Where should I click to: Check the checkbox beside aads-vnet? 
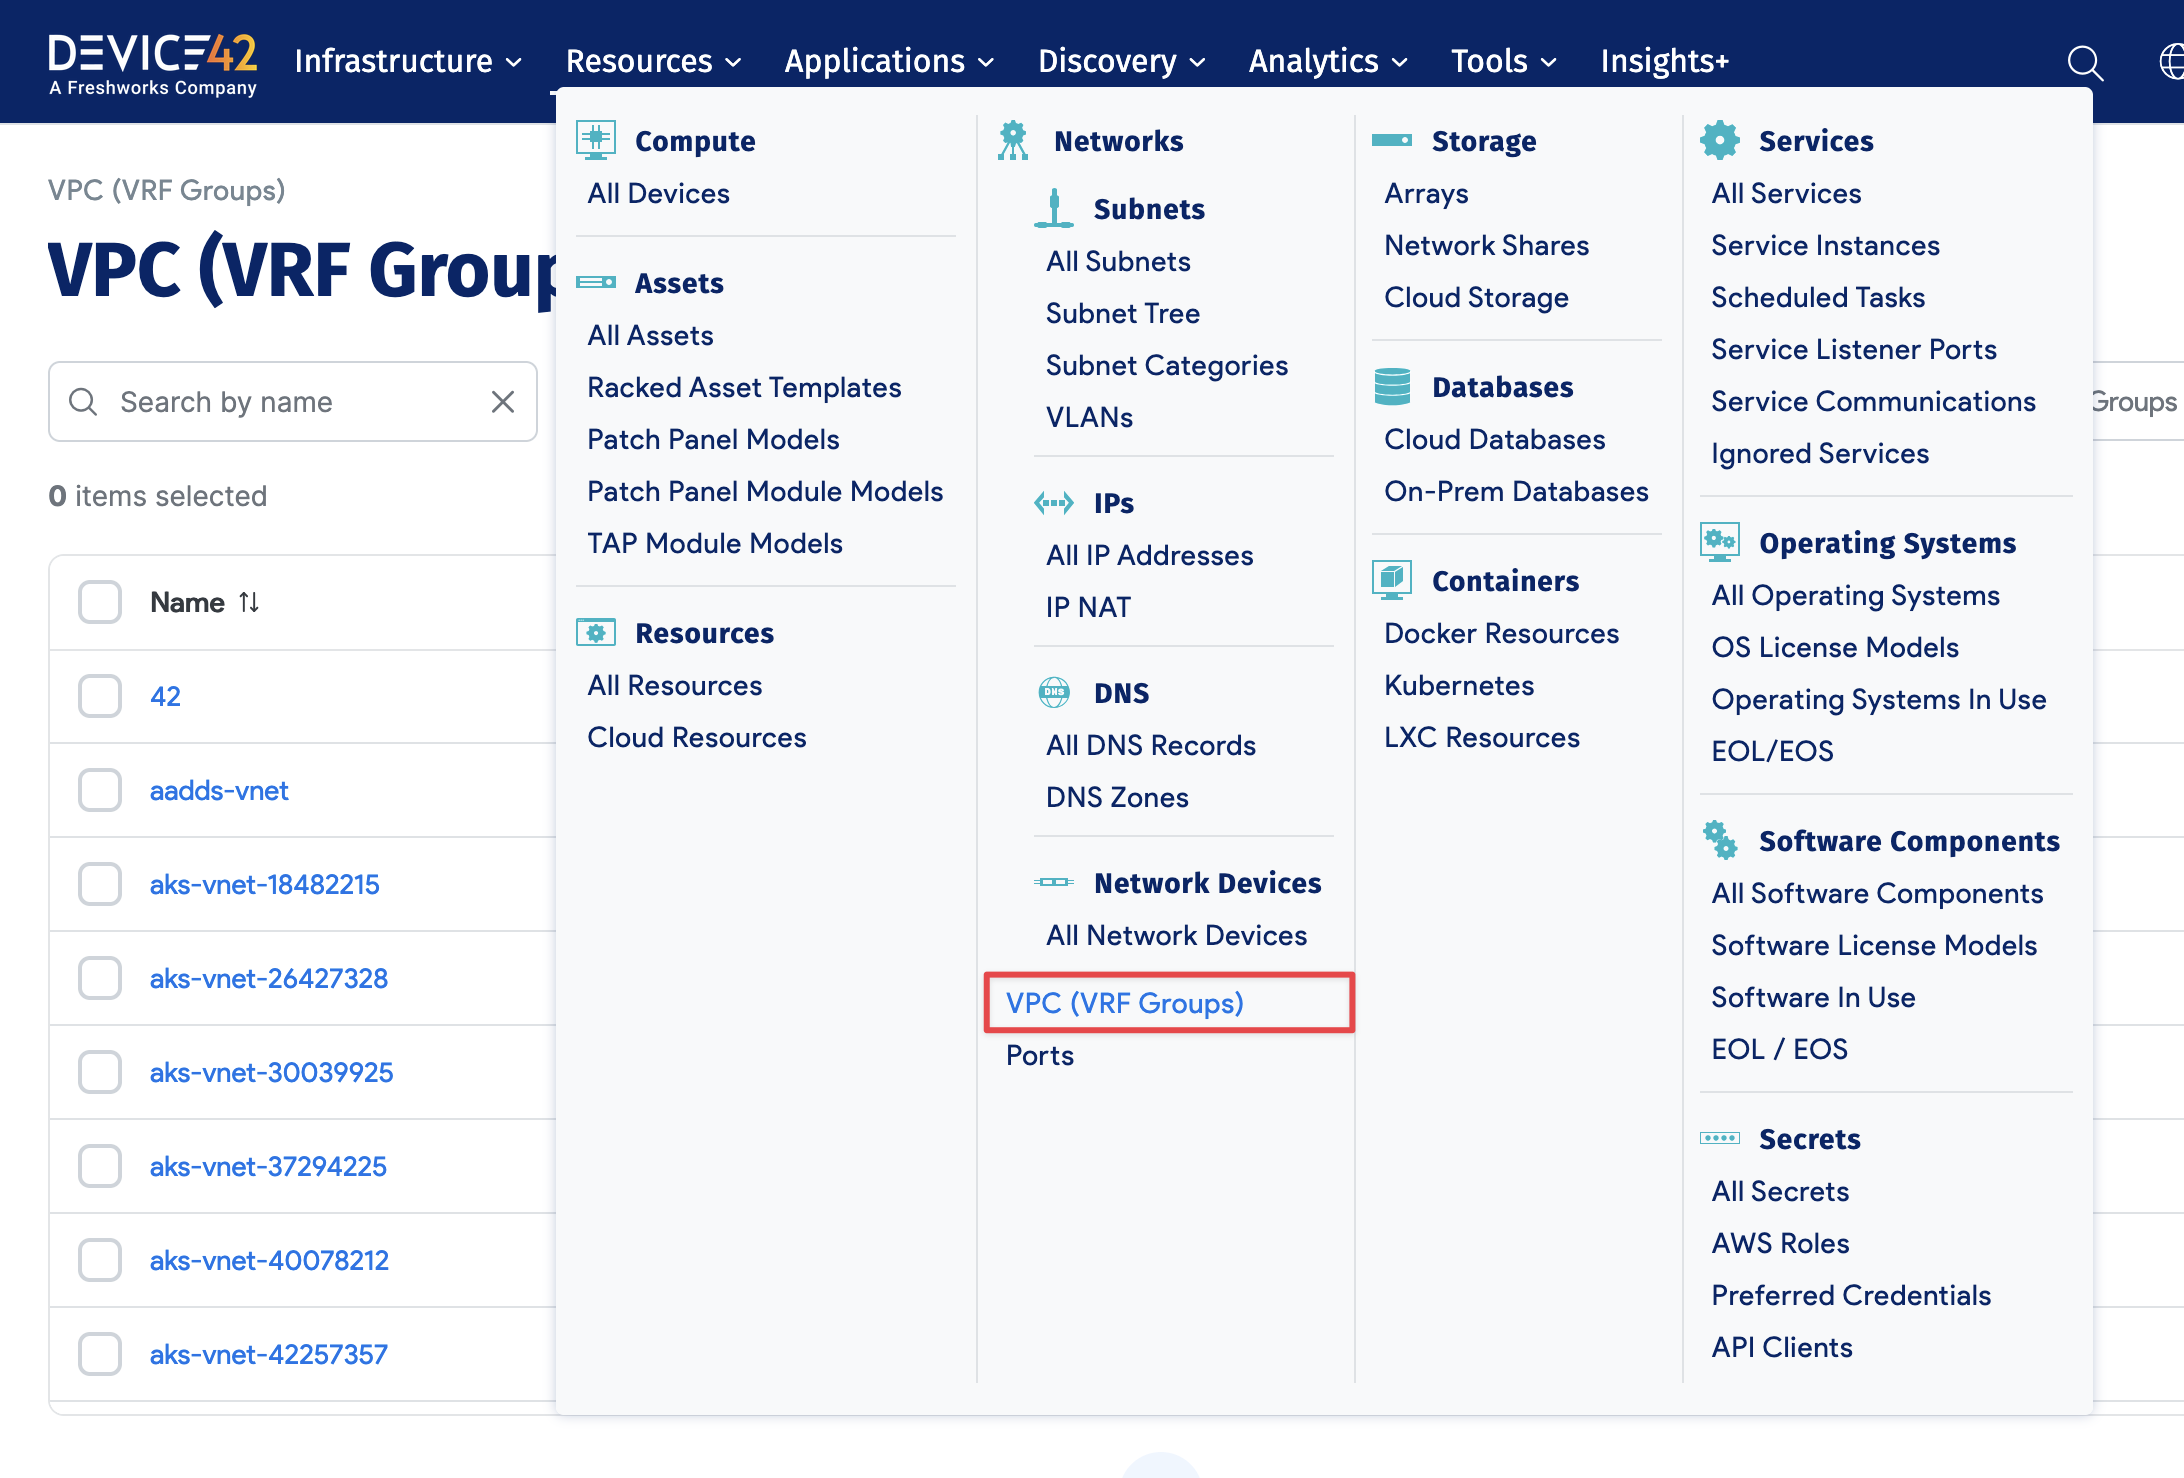coord(99,789)
